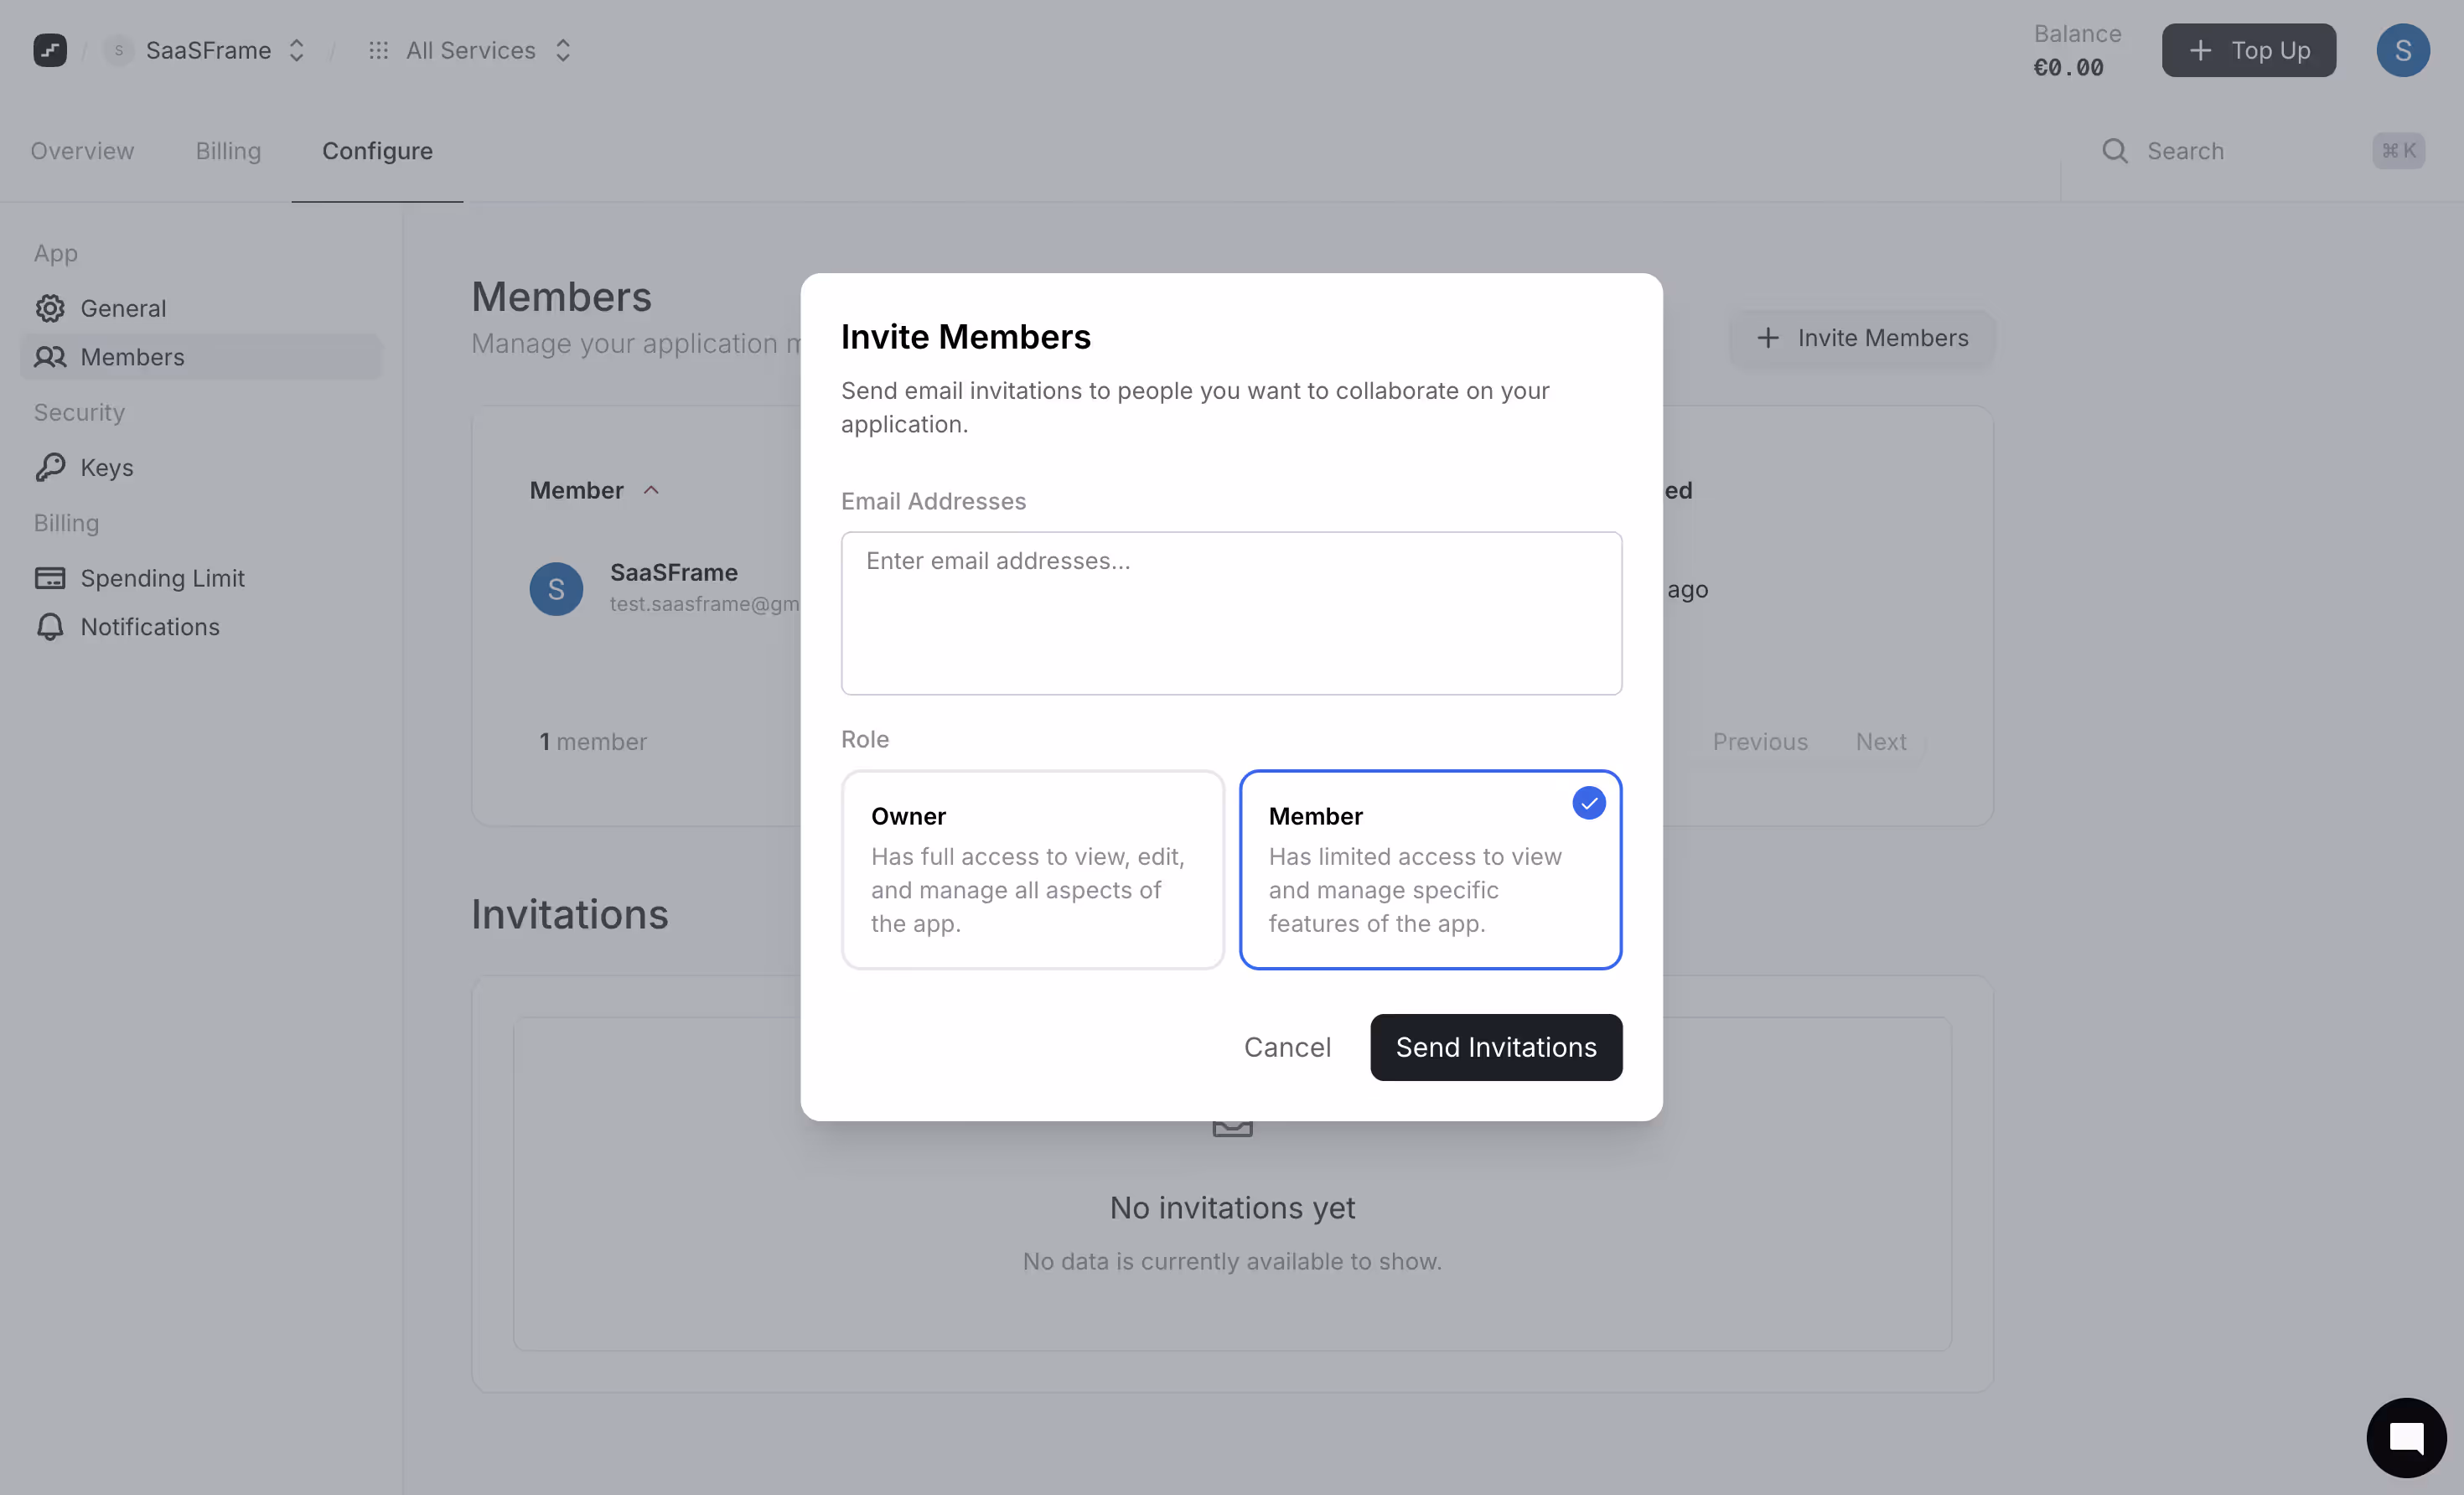Image resolution: width=2464 pixels, height=1495 pixels.
Task: Click the search magnifier icon
Action: click(2114, 151)
